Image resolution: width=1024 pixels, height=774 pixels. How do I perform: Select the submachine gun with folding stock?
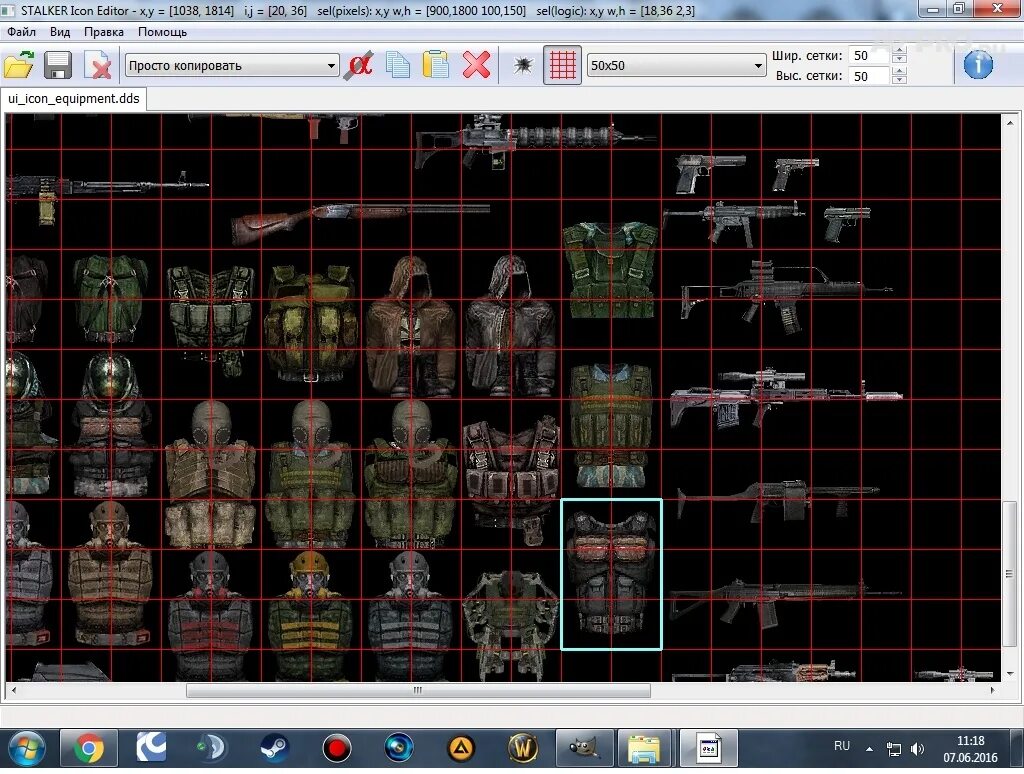pyautogui.click(x=733, y=222)
